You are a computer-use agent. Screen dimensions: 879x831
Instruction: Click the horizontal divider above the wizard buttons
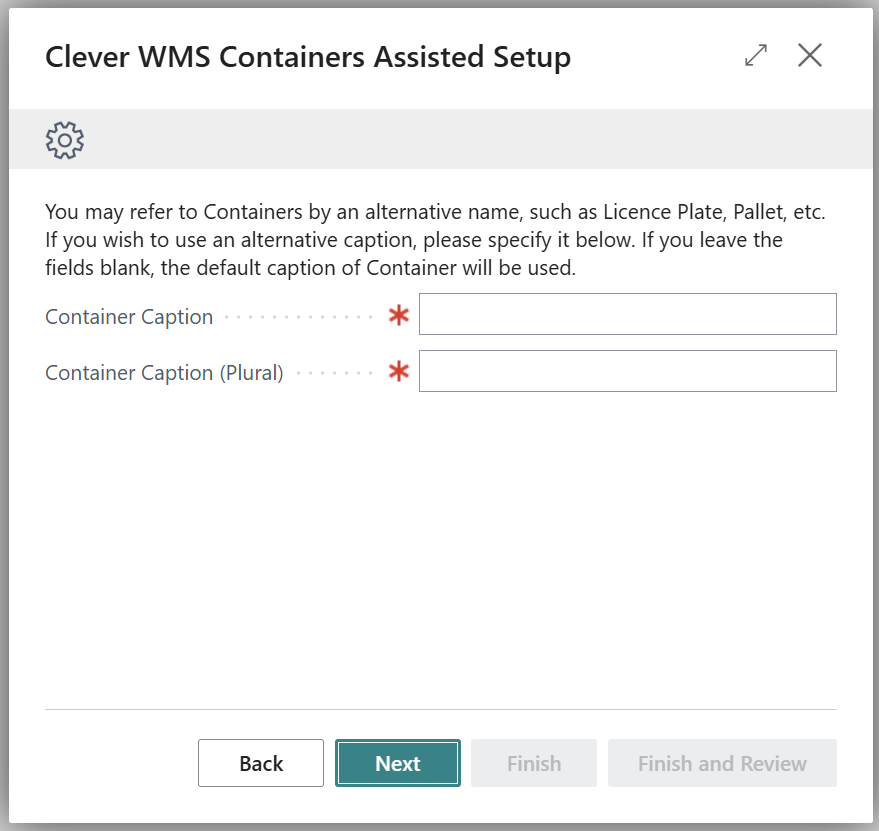point(440,710)
